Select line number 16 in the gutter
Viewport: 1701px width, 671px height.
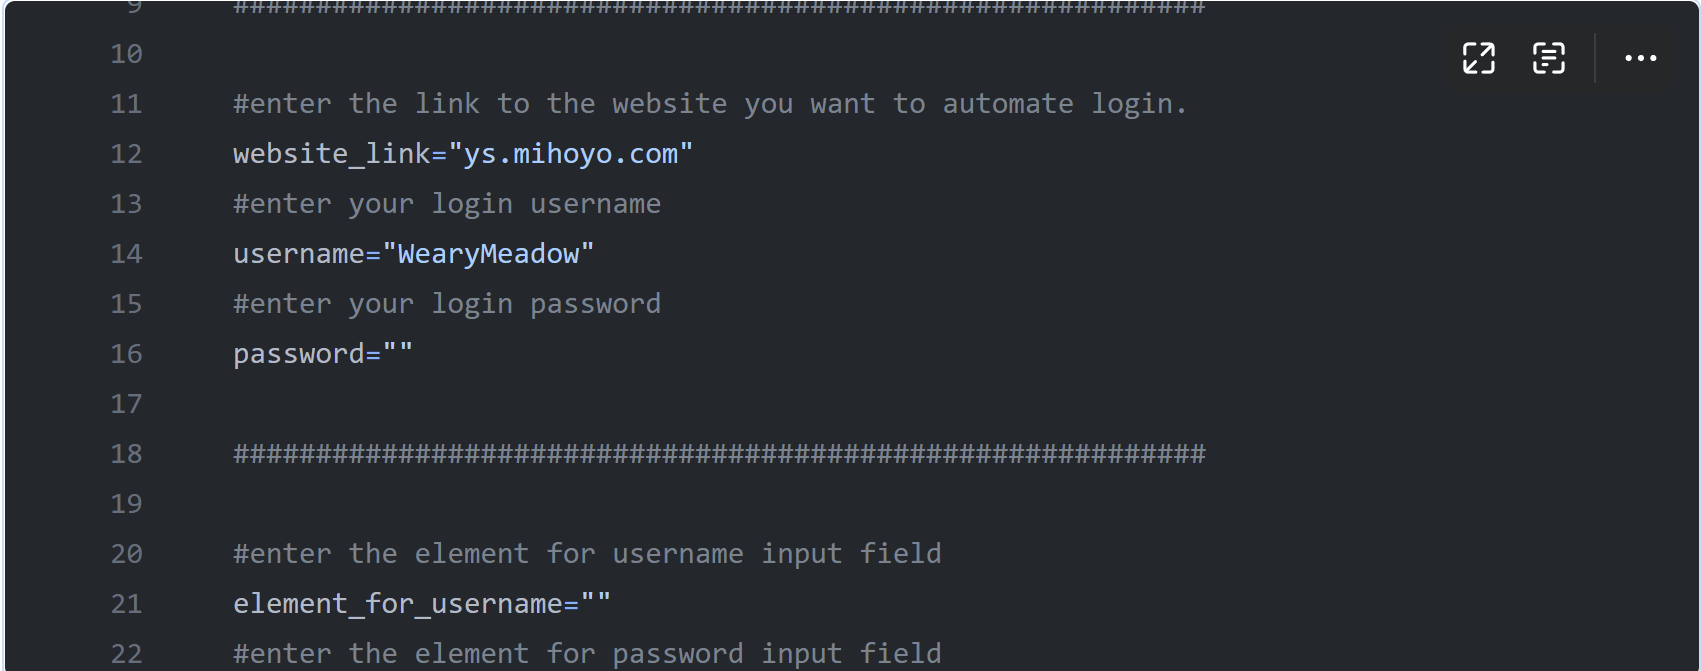pyautogui.click(x=126, y=354)
